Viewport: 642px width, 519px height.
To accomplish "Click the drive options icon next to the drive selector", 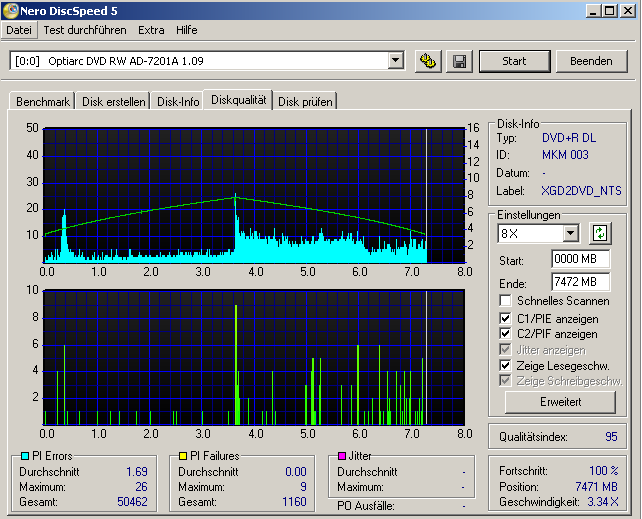I will point(428,61).
